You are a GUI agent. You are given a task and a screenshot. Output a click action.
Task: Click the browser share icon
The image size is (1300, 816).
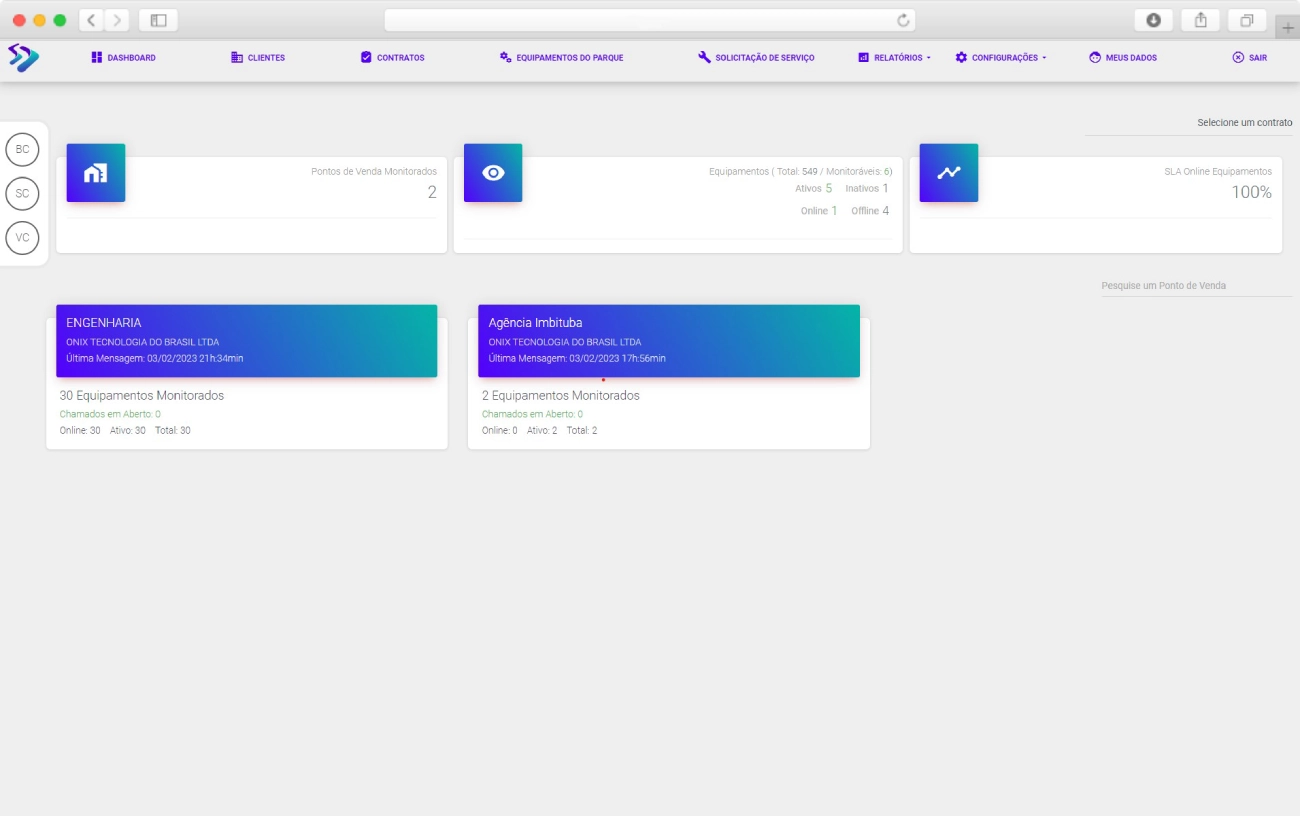(x=1200, y=20)
